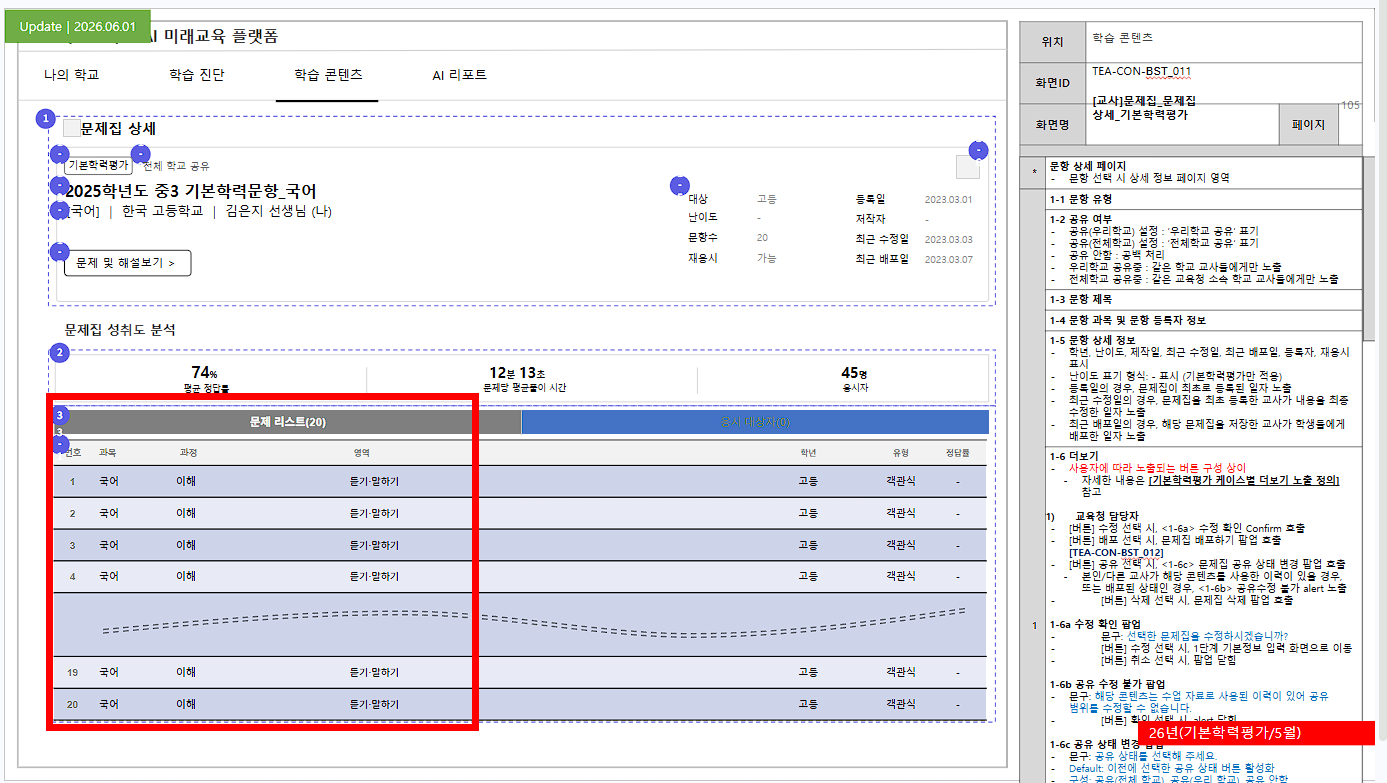Screen dimensions: 1387x783
Task: Click the 문항수 label
Action: tap(702, 238)
